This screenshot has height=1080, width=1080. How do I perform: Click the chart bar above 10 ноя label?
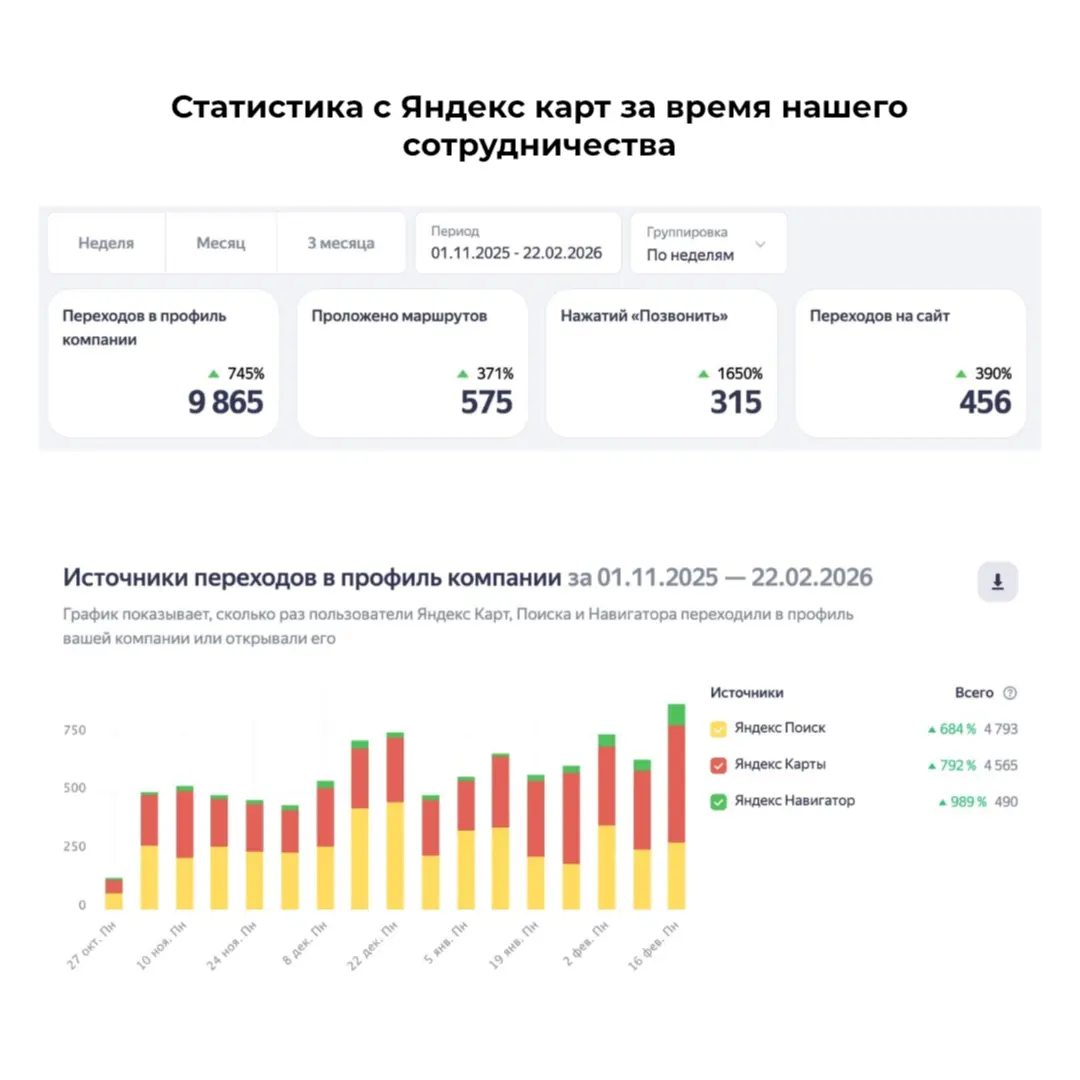click(x=184, y=847)
